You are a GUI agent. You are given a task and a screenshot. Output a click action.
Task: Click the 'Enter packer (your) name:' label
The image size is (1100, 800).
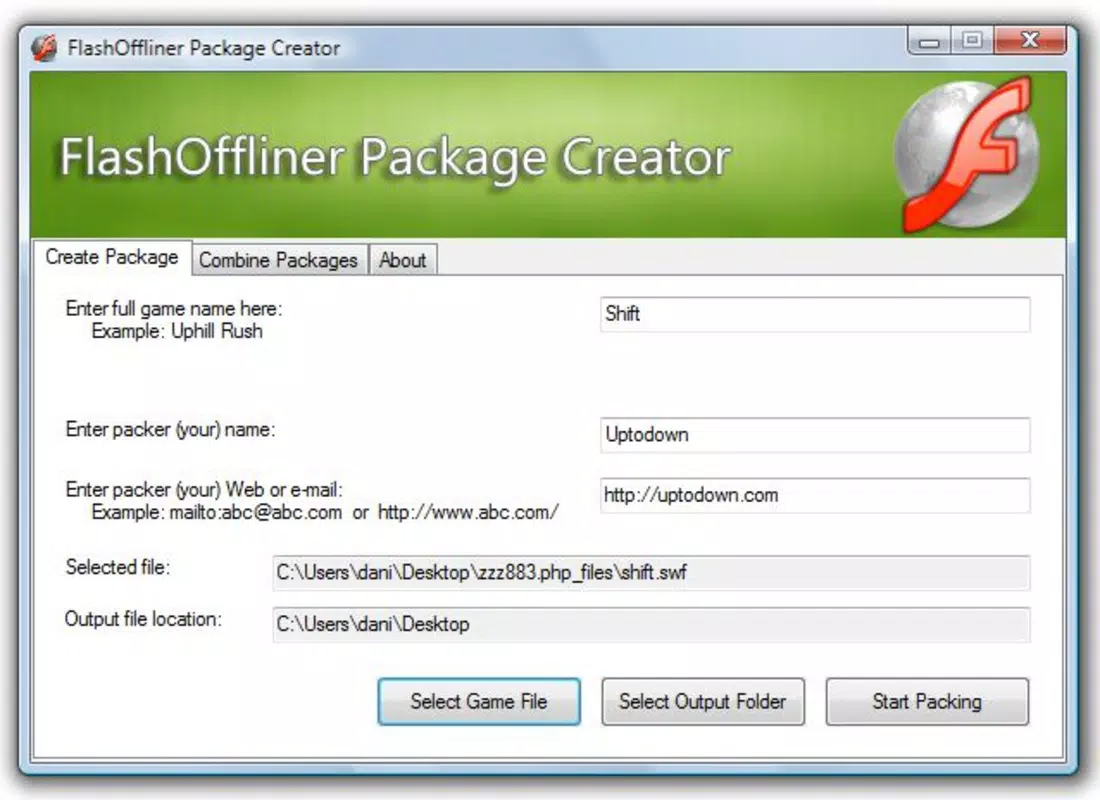pos(170,429)
